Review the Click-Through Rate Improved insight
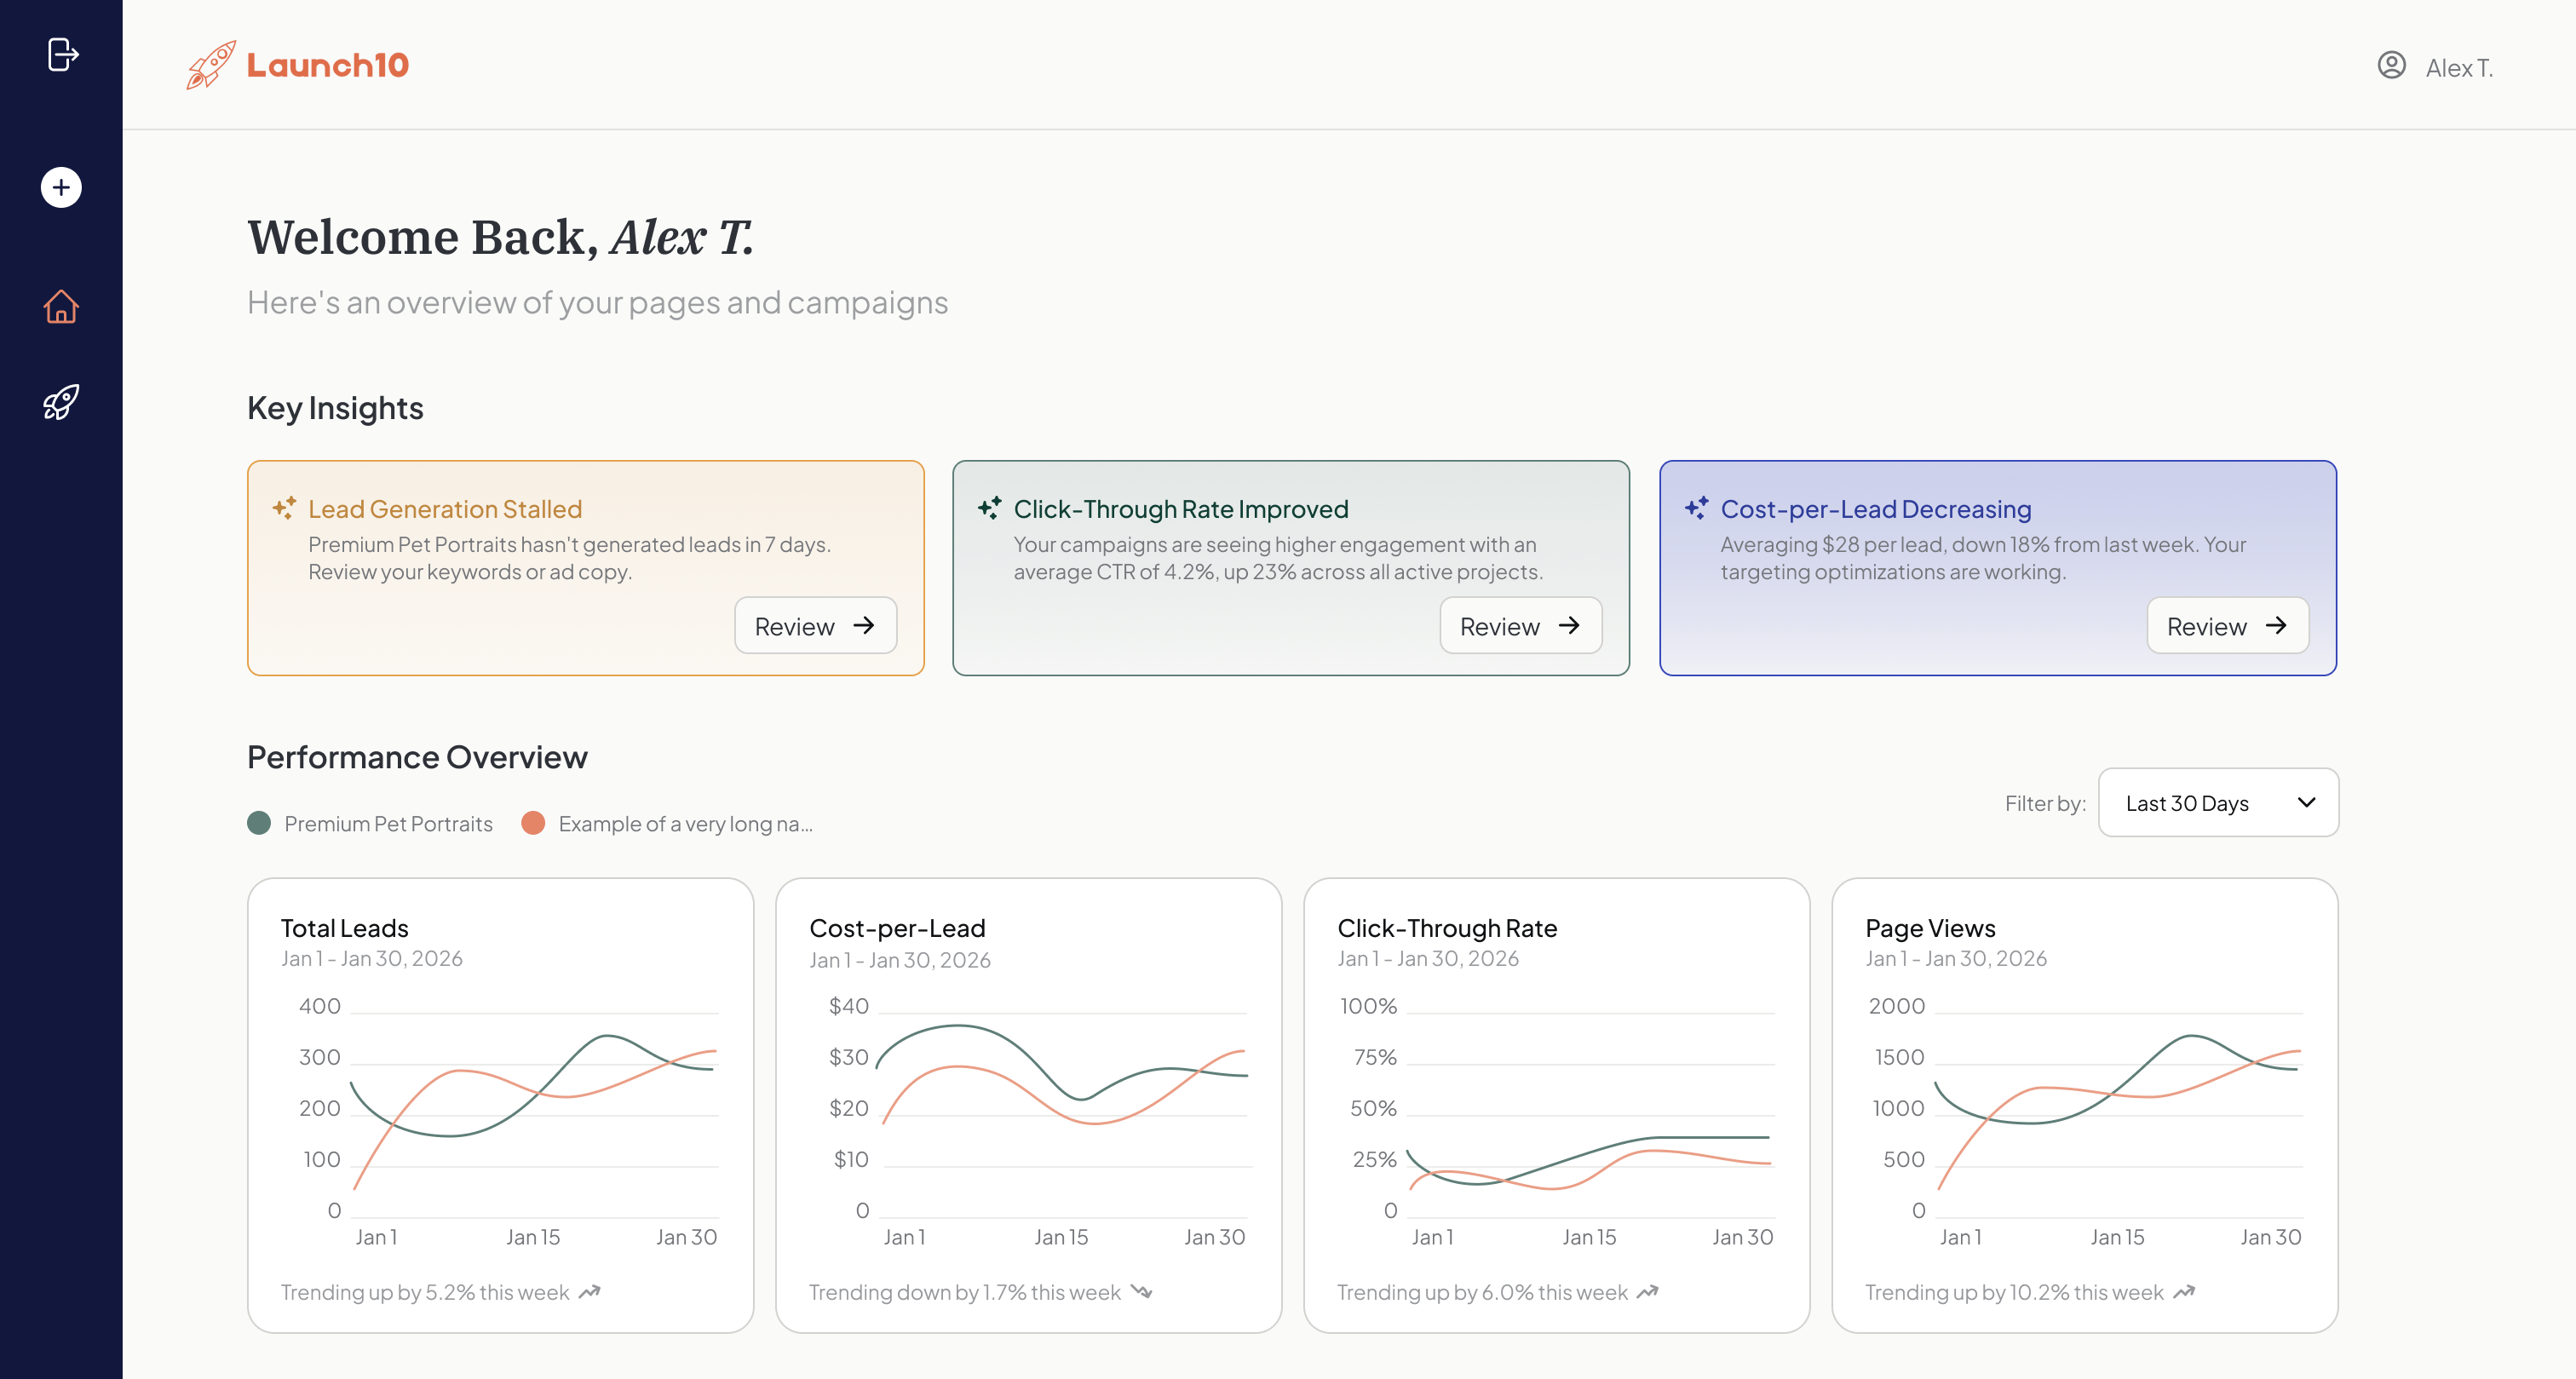 pos(1520,625)
